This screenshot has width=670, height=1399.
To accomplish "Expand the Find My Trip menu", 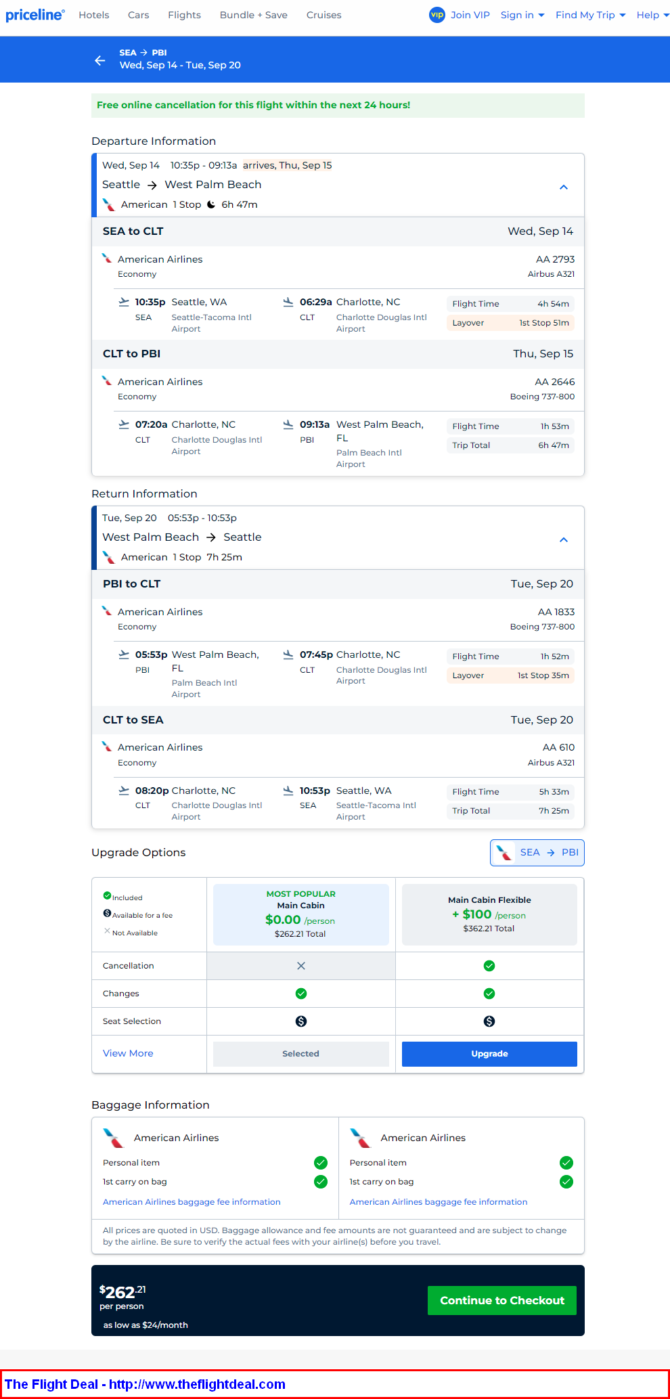I will 590,15.
